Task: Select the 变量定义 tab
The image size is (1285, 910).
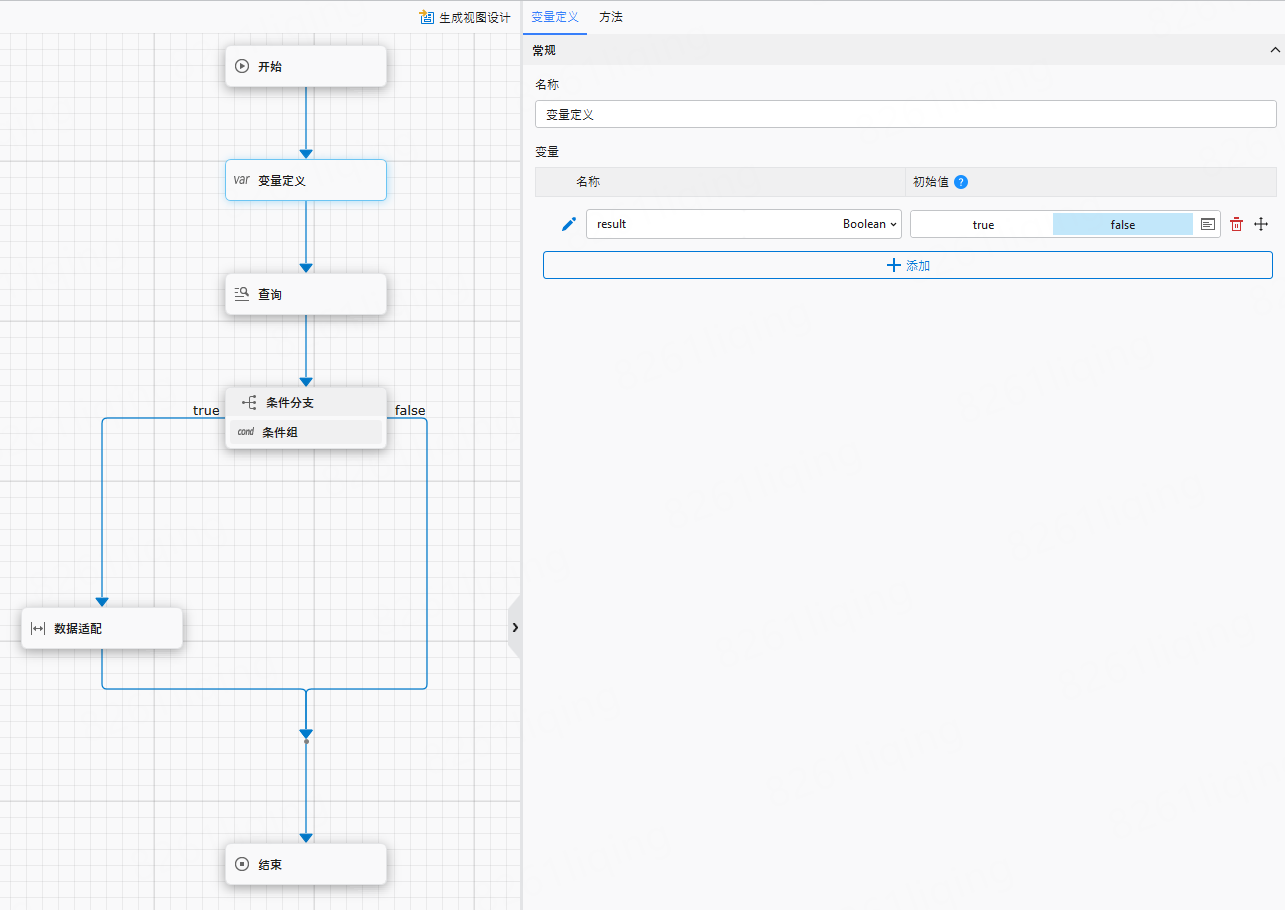Action: click(x=555, y=17)
